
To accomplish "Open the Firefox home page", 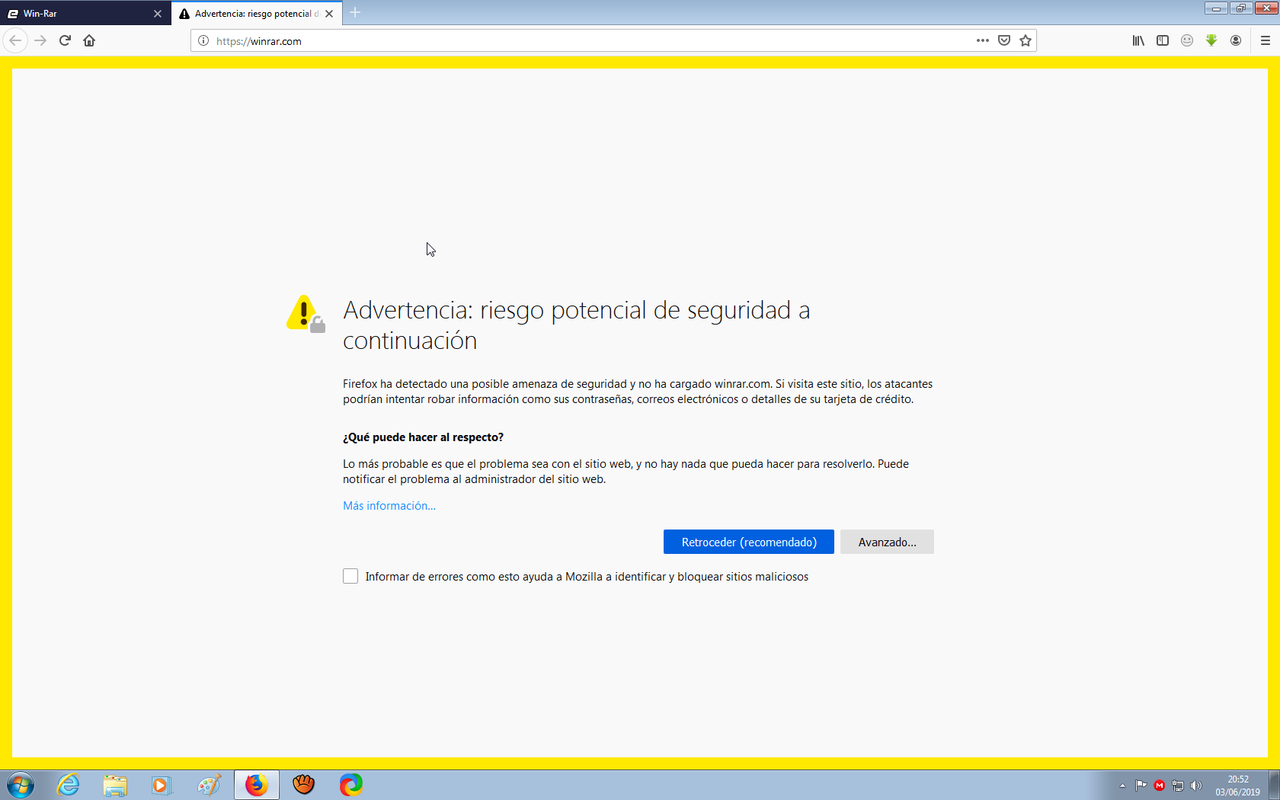I will coord(89,41).
